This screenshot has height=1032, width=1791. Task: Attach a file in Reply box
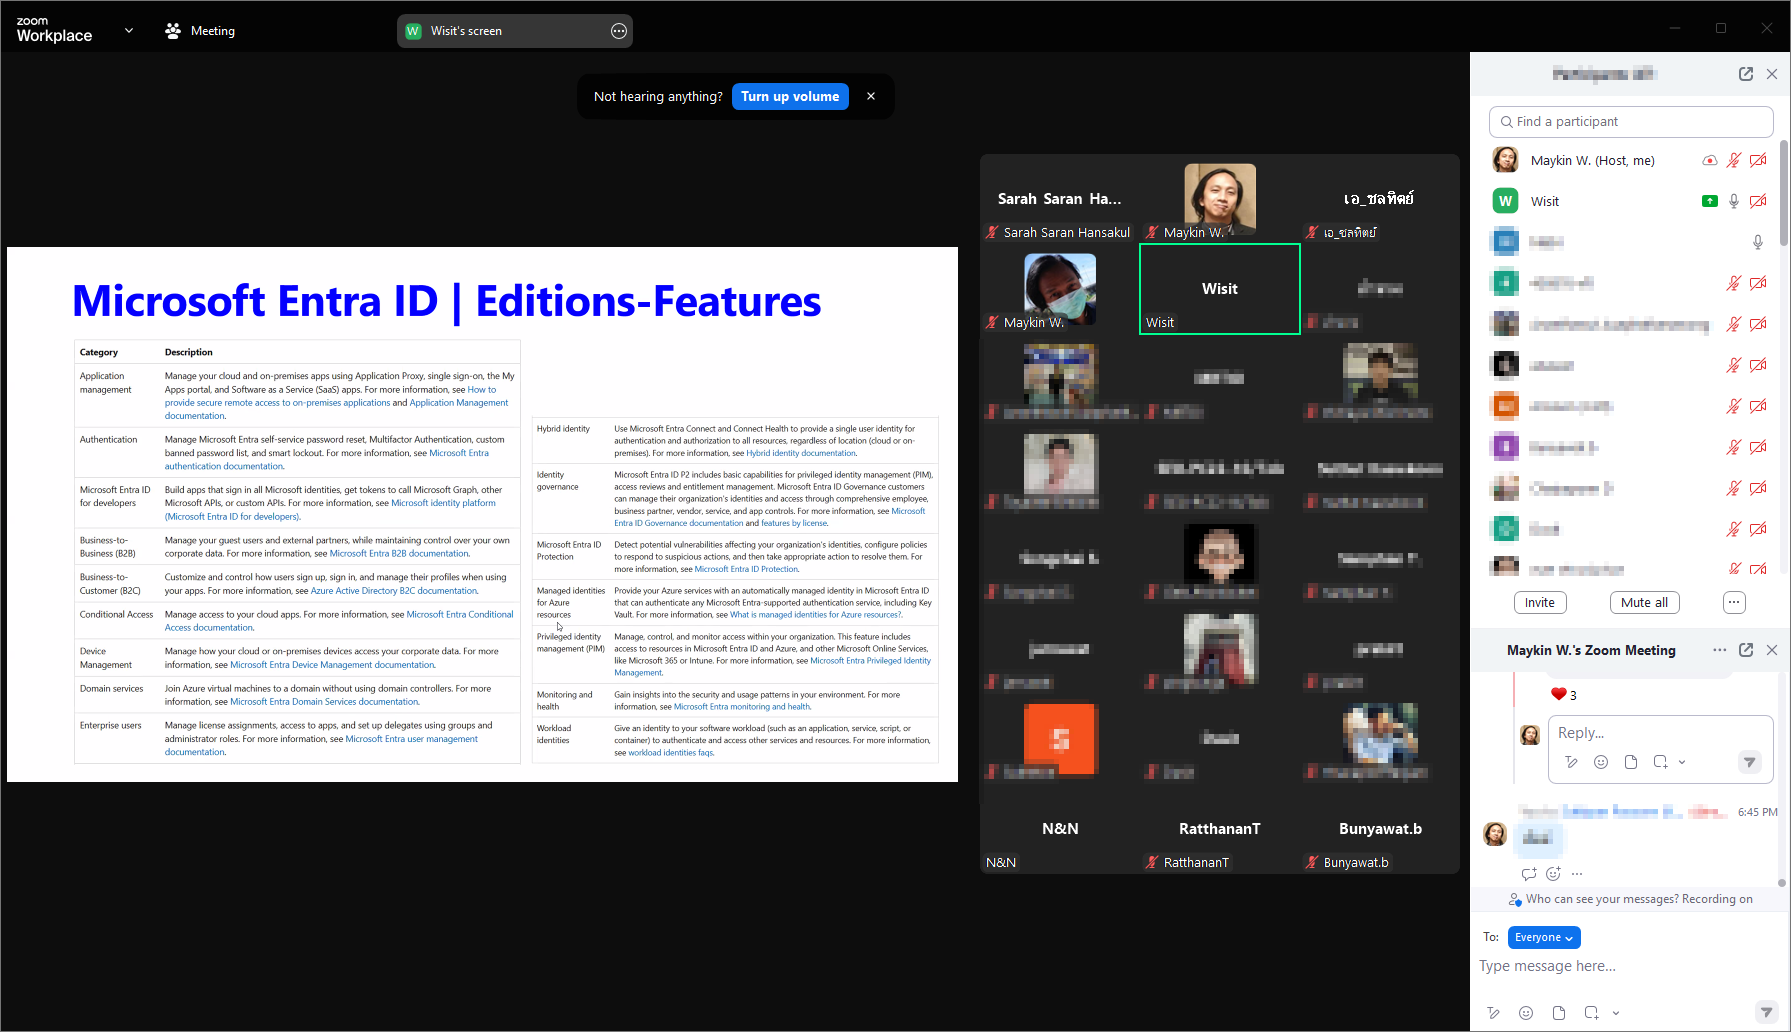click(1631, 762)
